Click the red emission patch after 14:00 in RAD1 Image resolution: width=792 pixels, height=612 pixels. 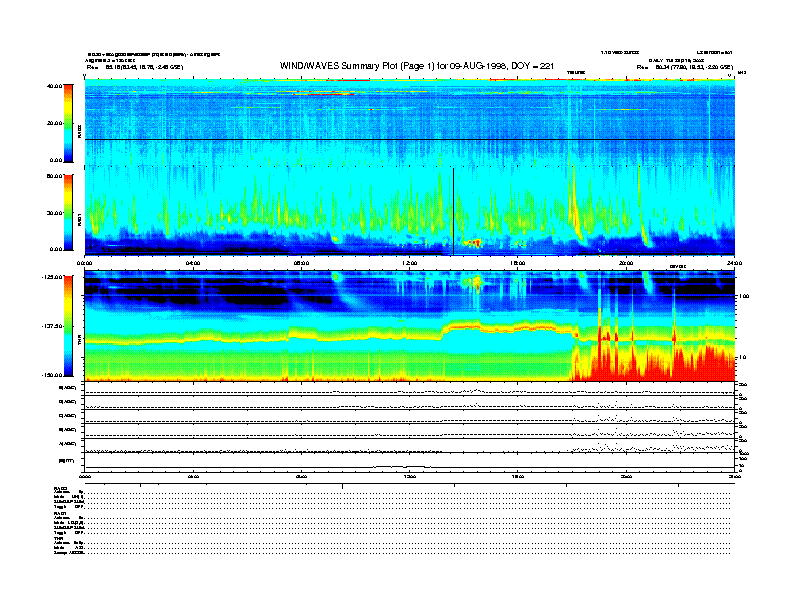473,243
